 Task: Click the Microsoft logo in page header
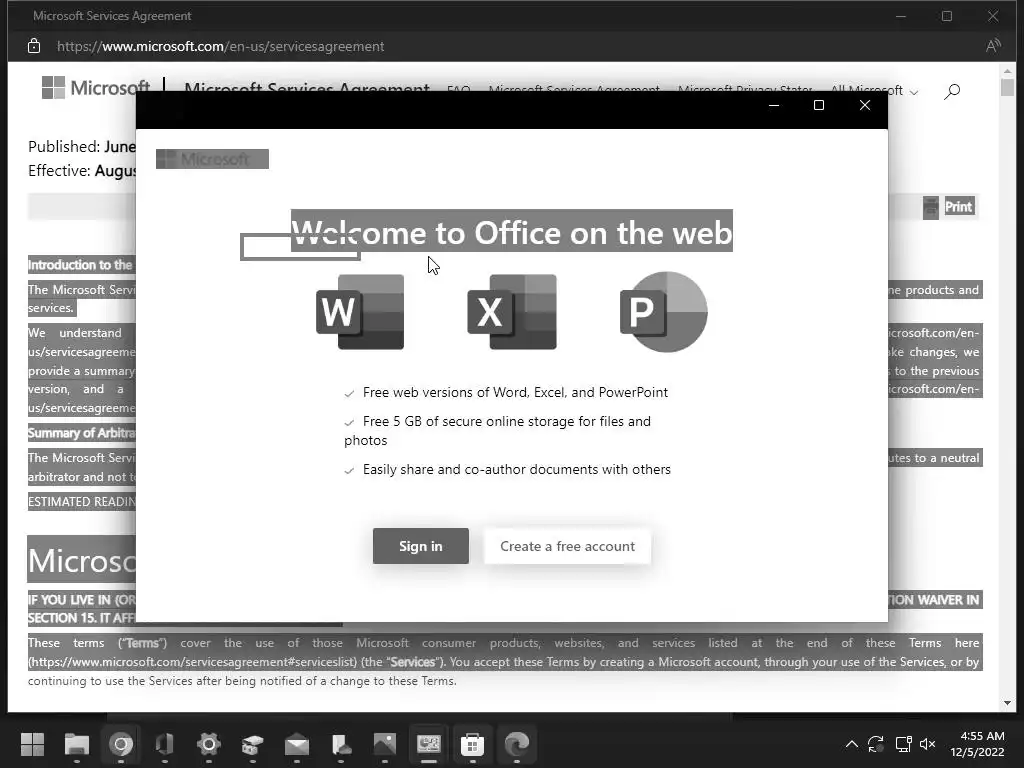click(95, 88)
